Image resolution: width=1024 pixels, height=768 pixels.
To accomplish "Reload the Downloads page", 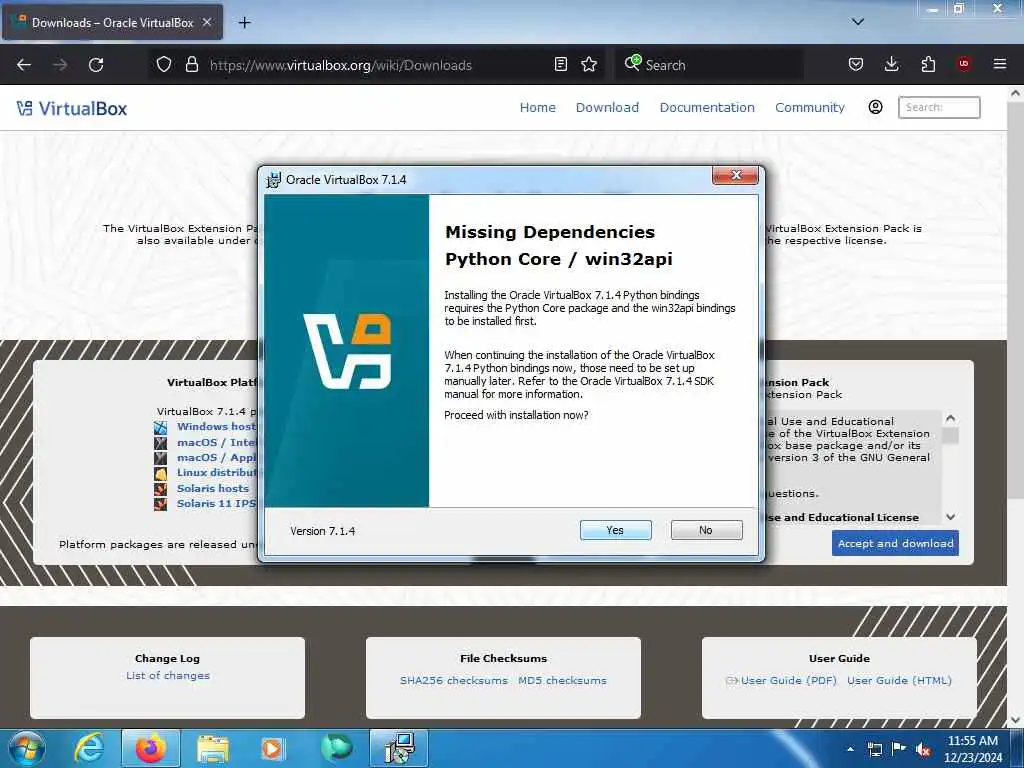I will click(96, 65).
